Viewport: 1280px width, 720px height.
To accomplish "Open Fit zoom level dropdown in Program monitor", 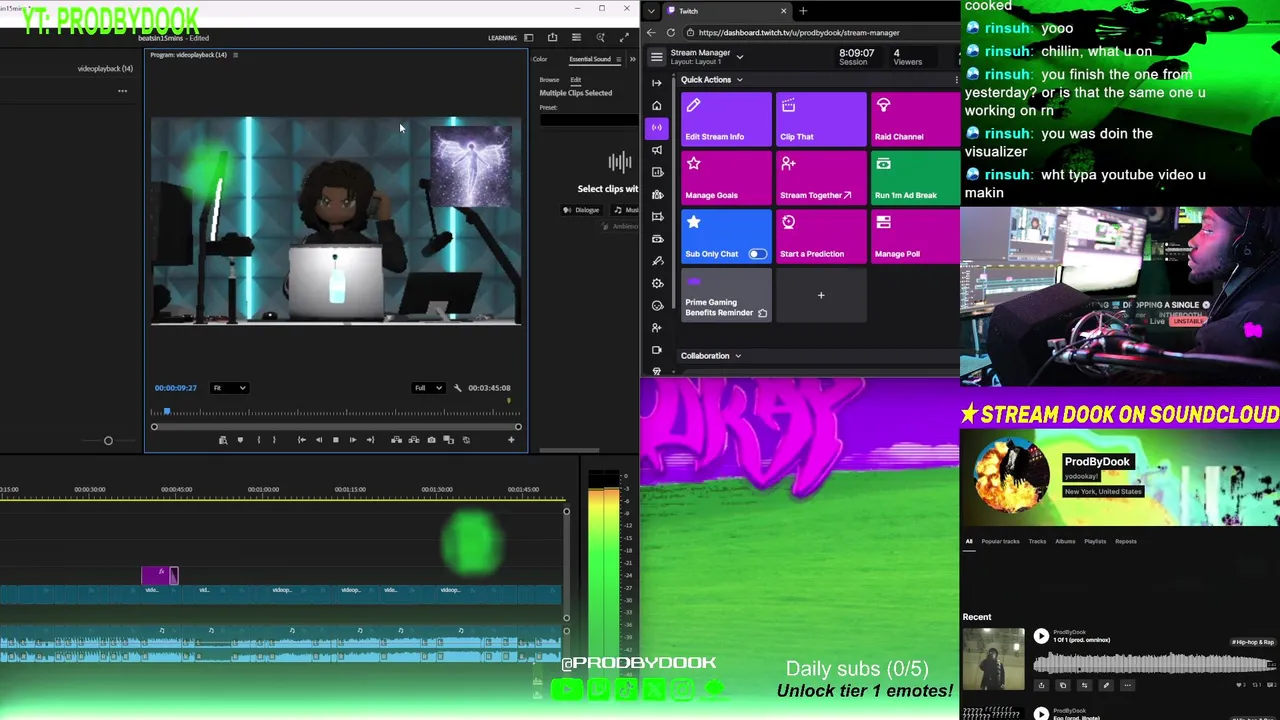I will (229, 388).
